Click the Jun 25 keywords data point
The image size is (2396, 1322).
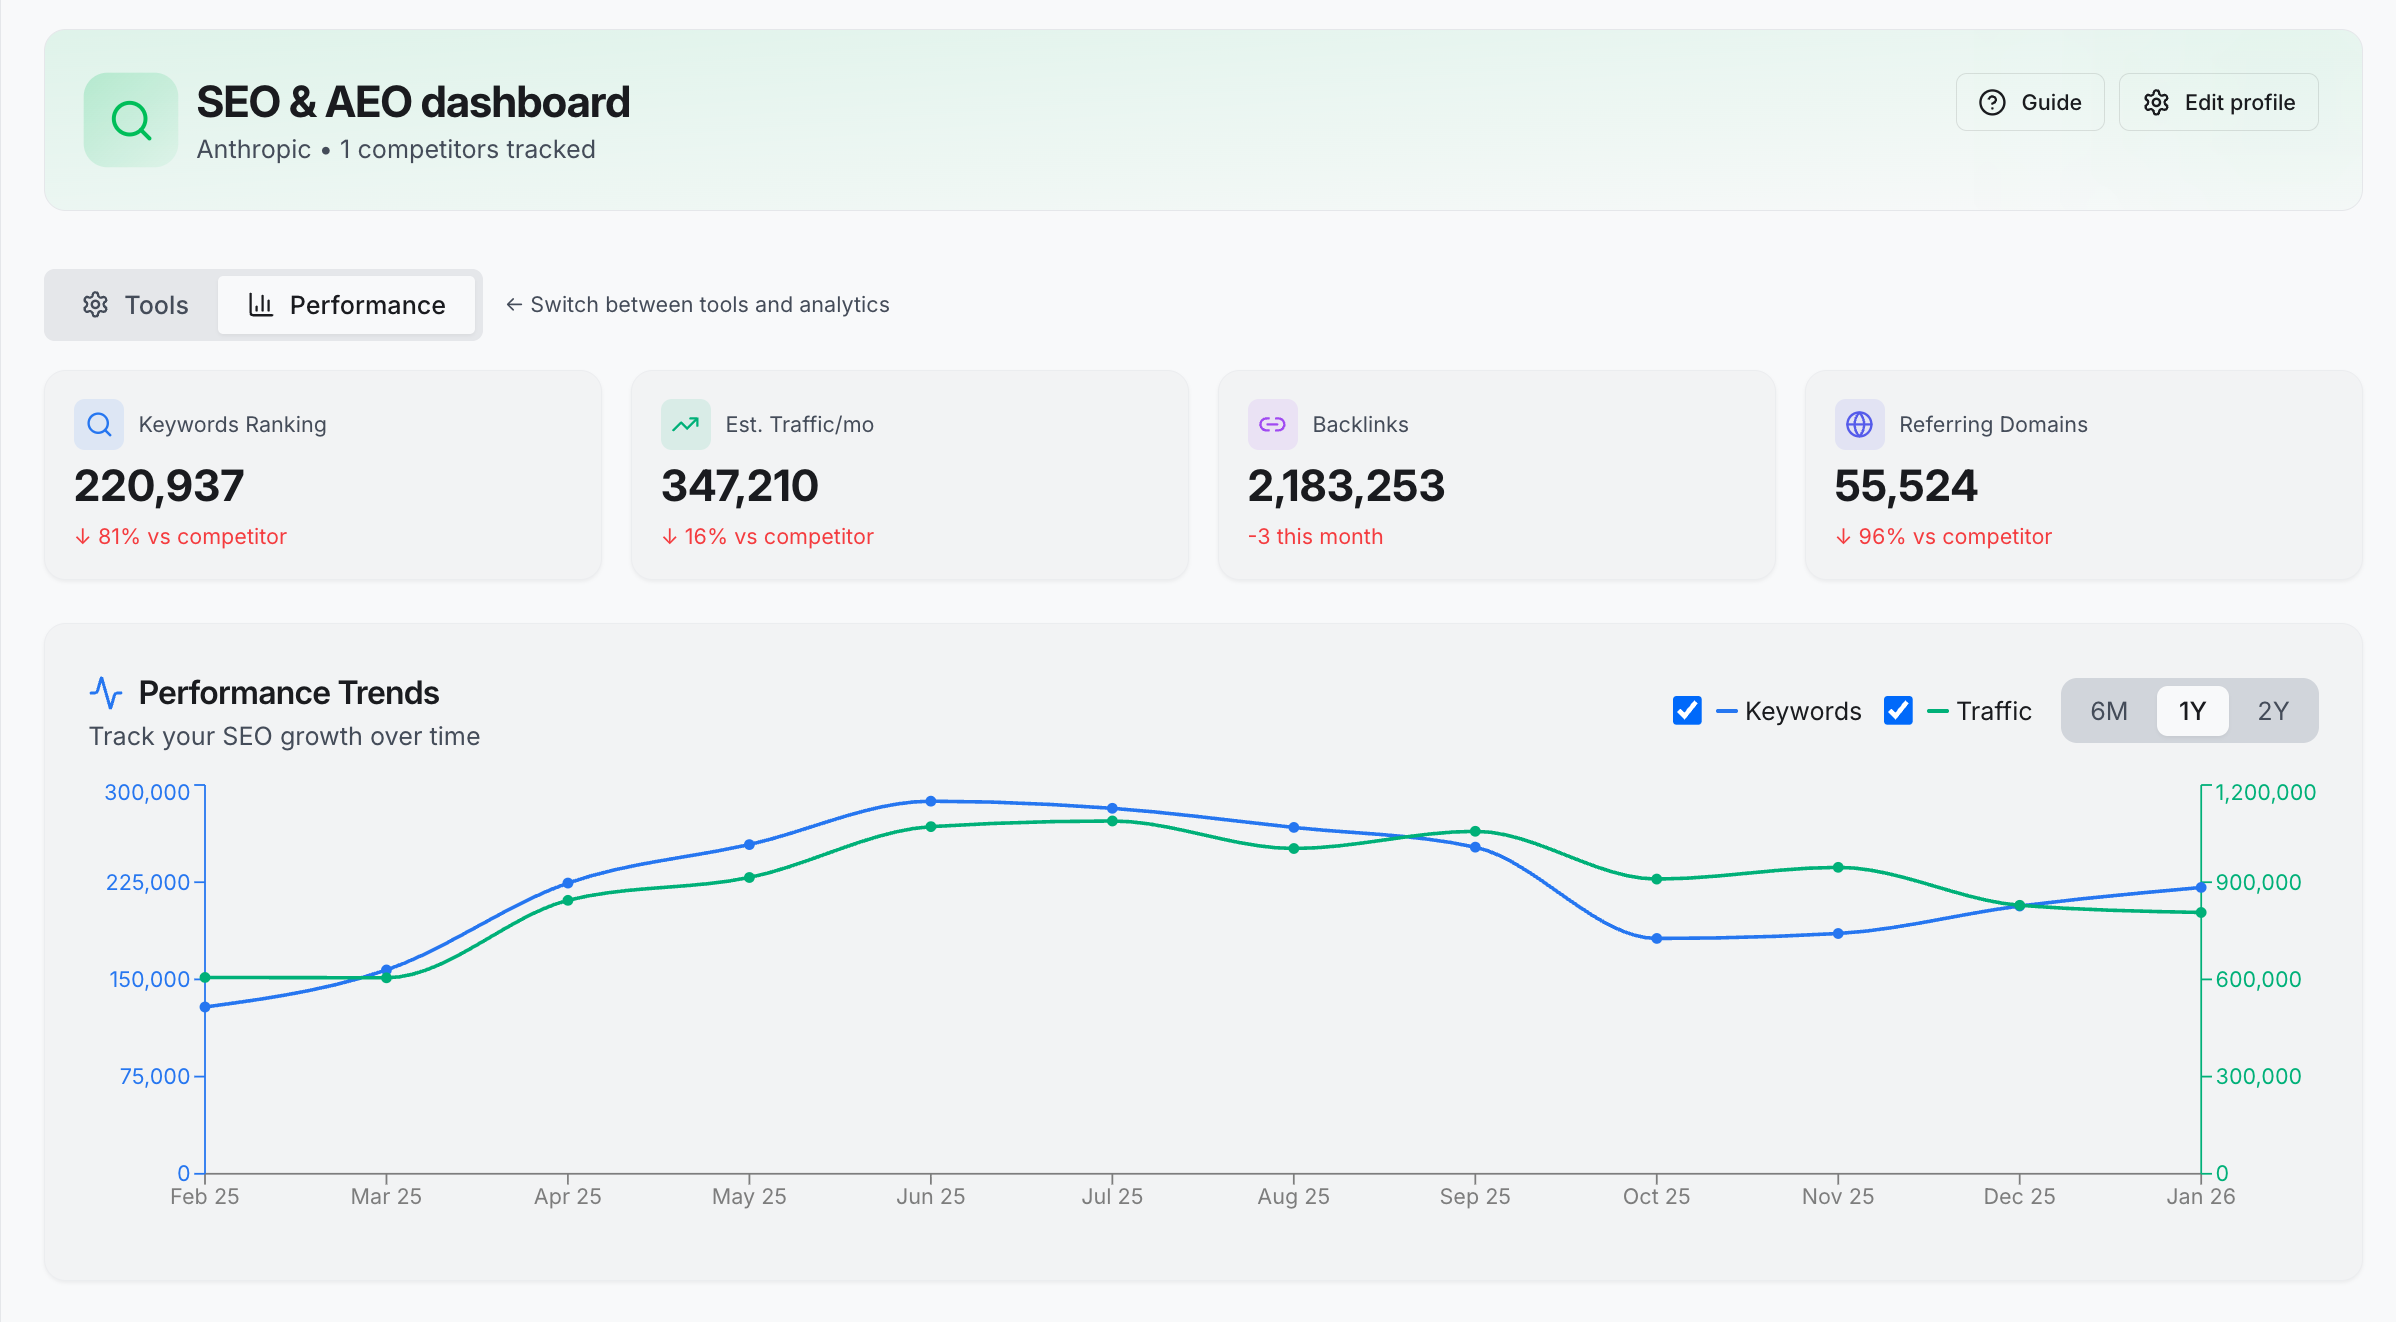coord(931,801)
